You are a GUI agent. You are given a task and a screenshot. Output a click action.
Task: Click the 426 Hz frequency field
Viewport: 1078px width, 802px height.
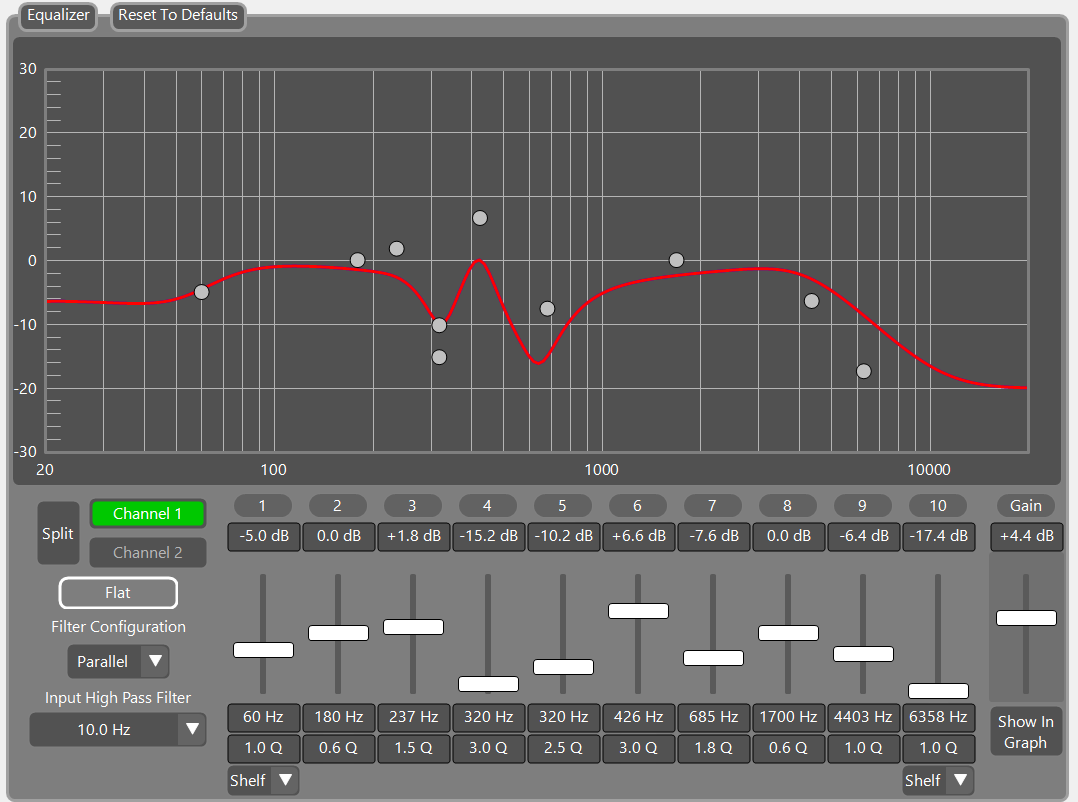(639, 717)
